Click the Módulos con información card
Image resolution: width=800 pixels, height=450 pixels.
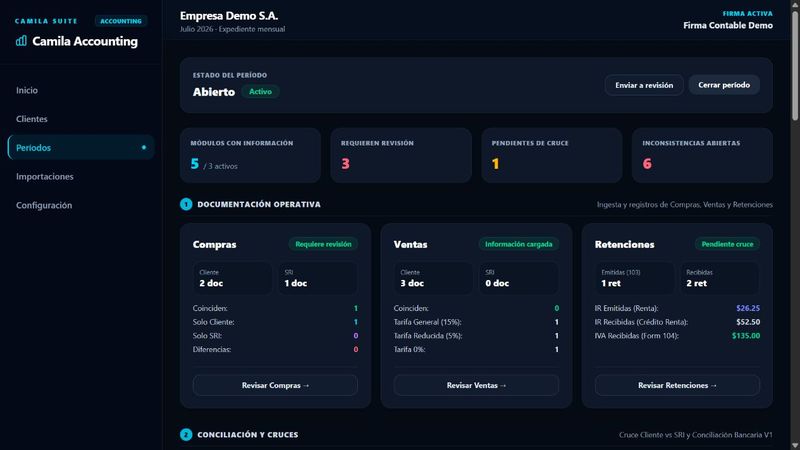click(x=250, y=155)
